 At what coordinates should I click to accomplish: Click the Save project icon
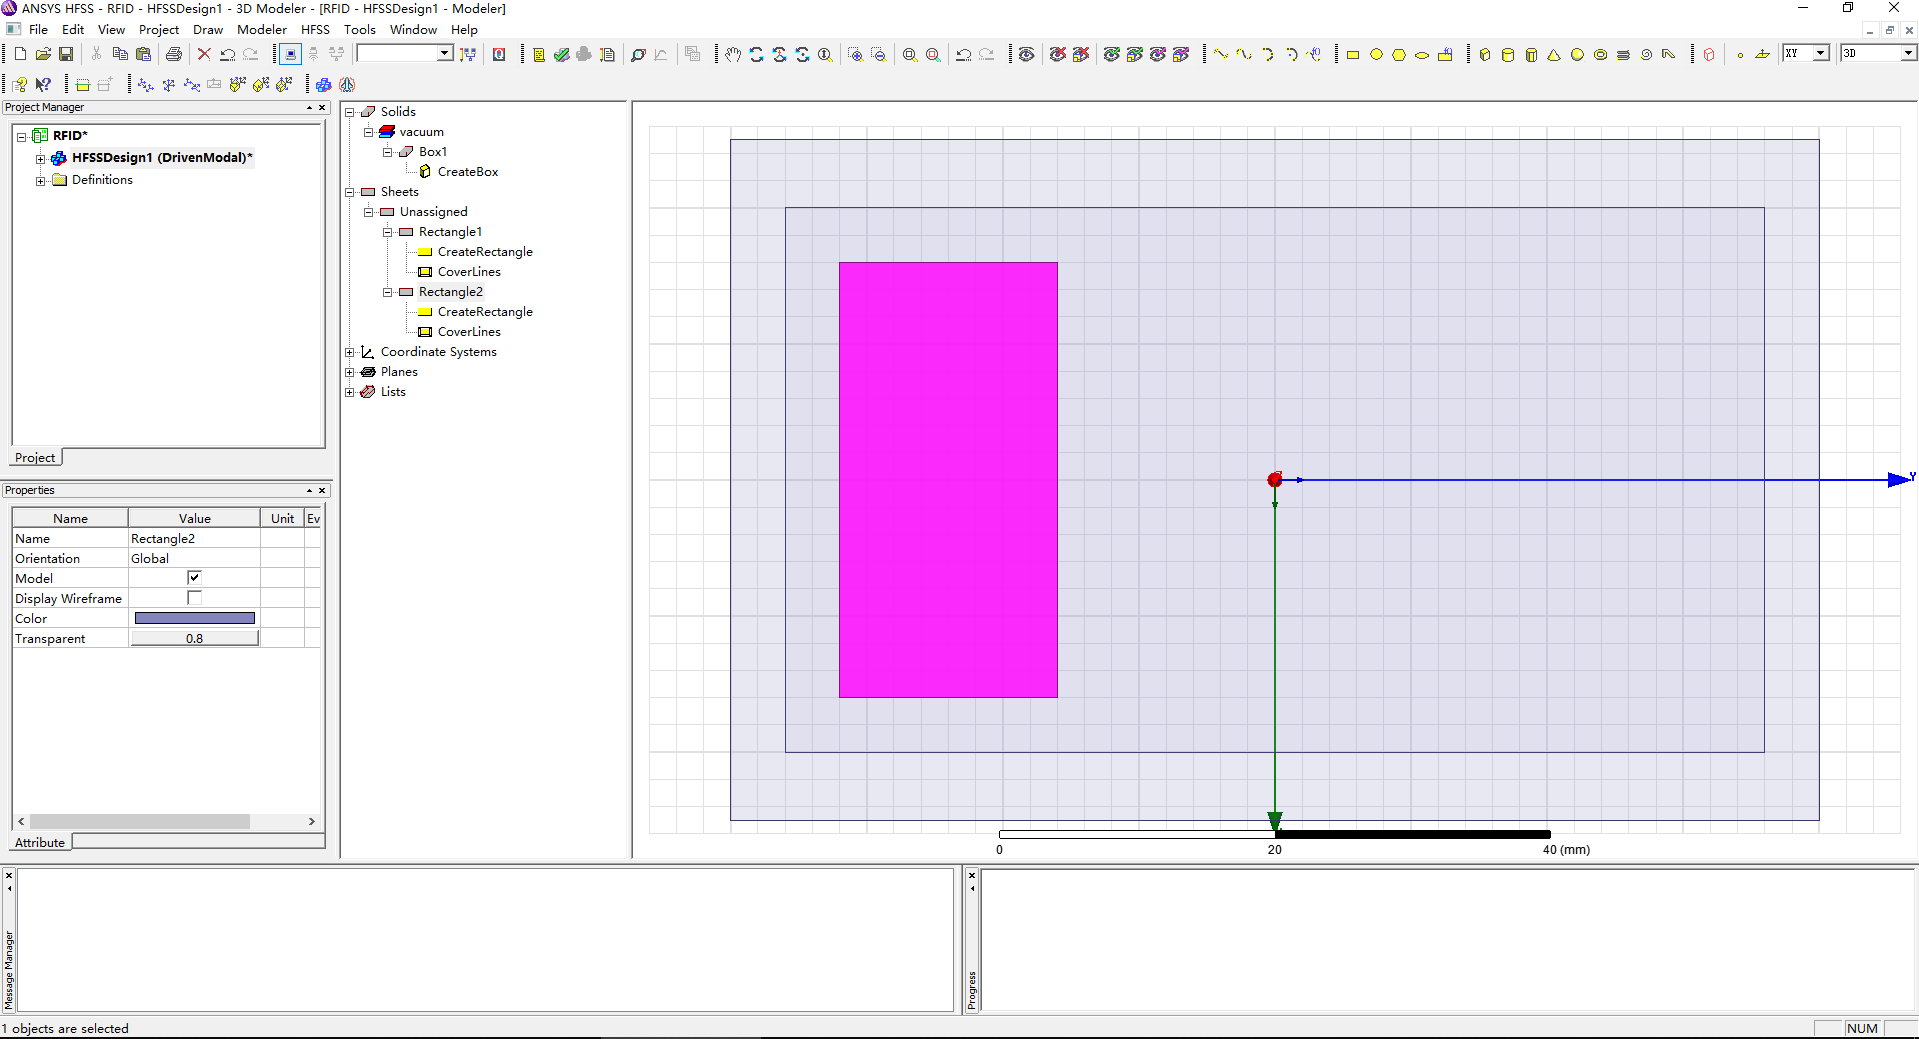click(66, 54)
